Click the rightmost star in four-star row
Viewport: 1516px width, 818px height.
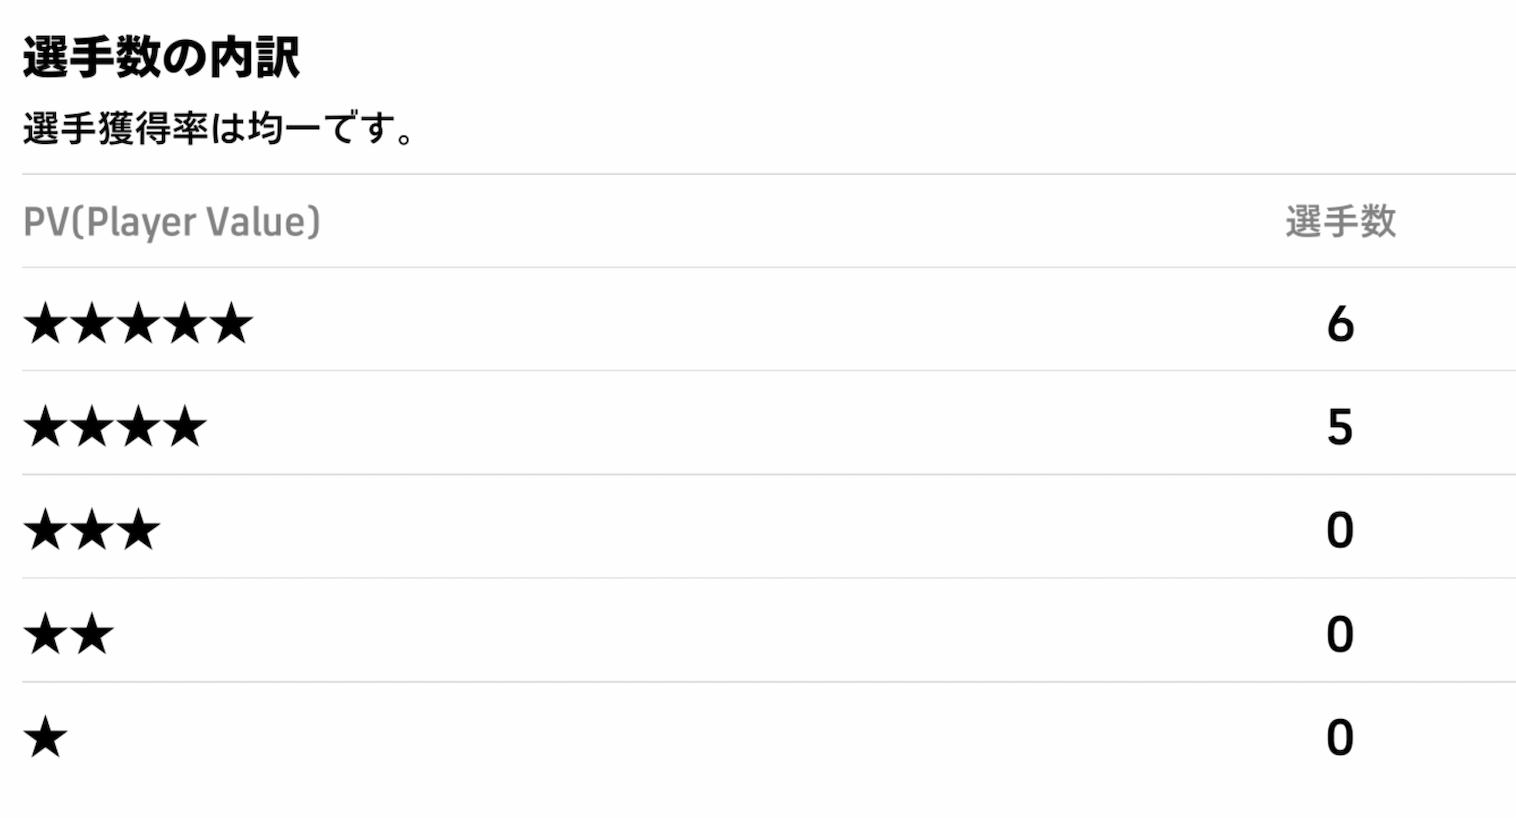coord(185,427)
